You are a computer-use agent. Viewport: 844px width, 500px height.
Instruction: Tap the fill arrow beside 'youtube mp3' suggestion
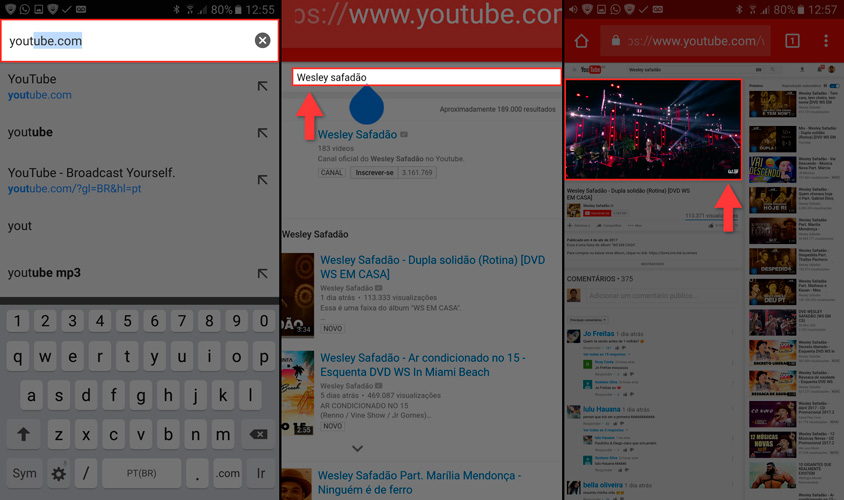[262, 273]
